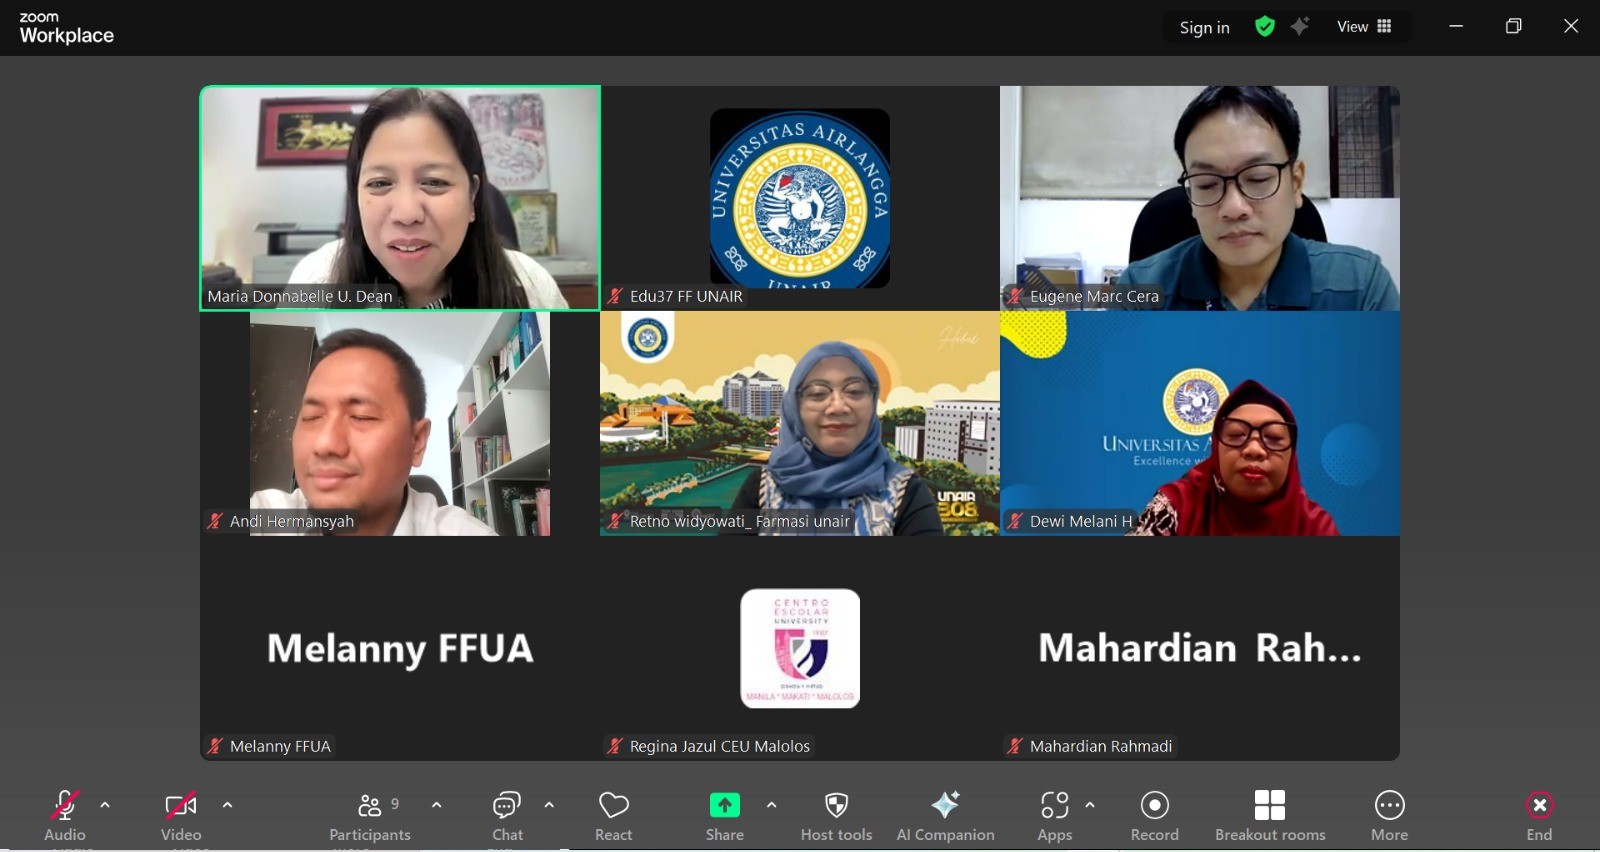Open Breakout rooms
The height and width of the screenshot is (852, 1600).
click(x=1270, y=816)
